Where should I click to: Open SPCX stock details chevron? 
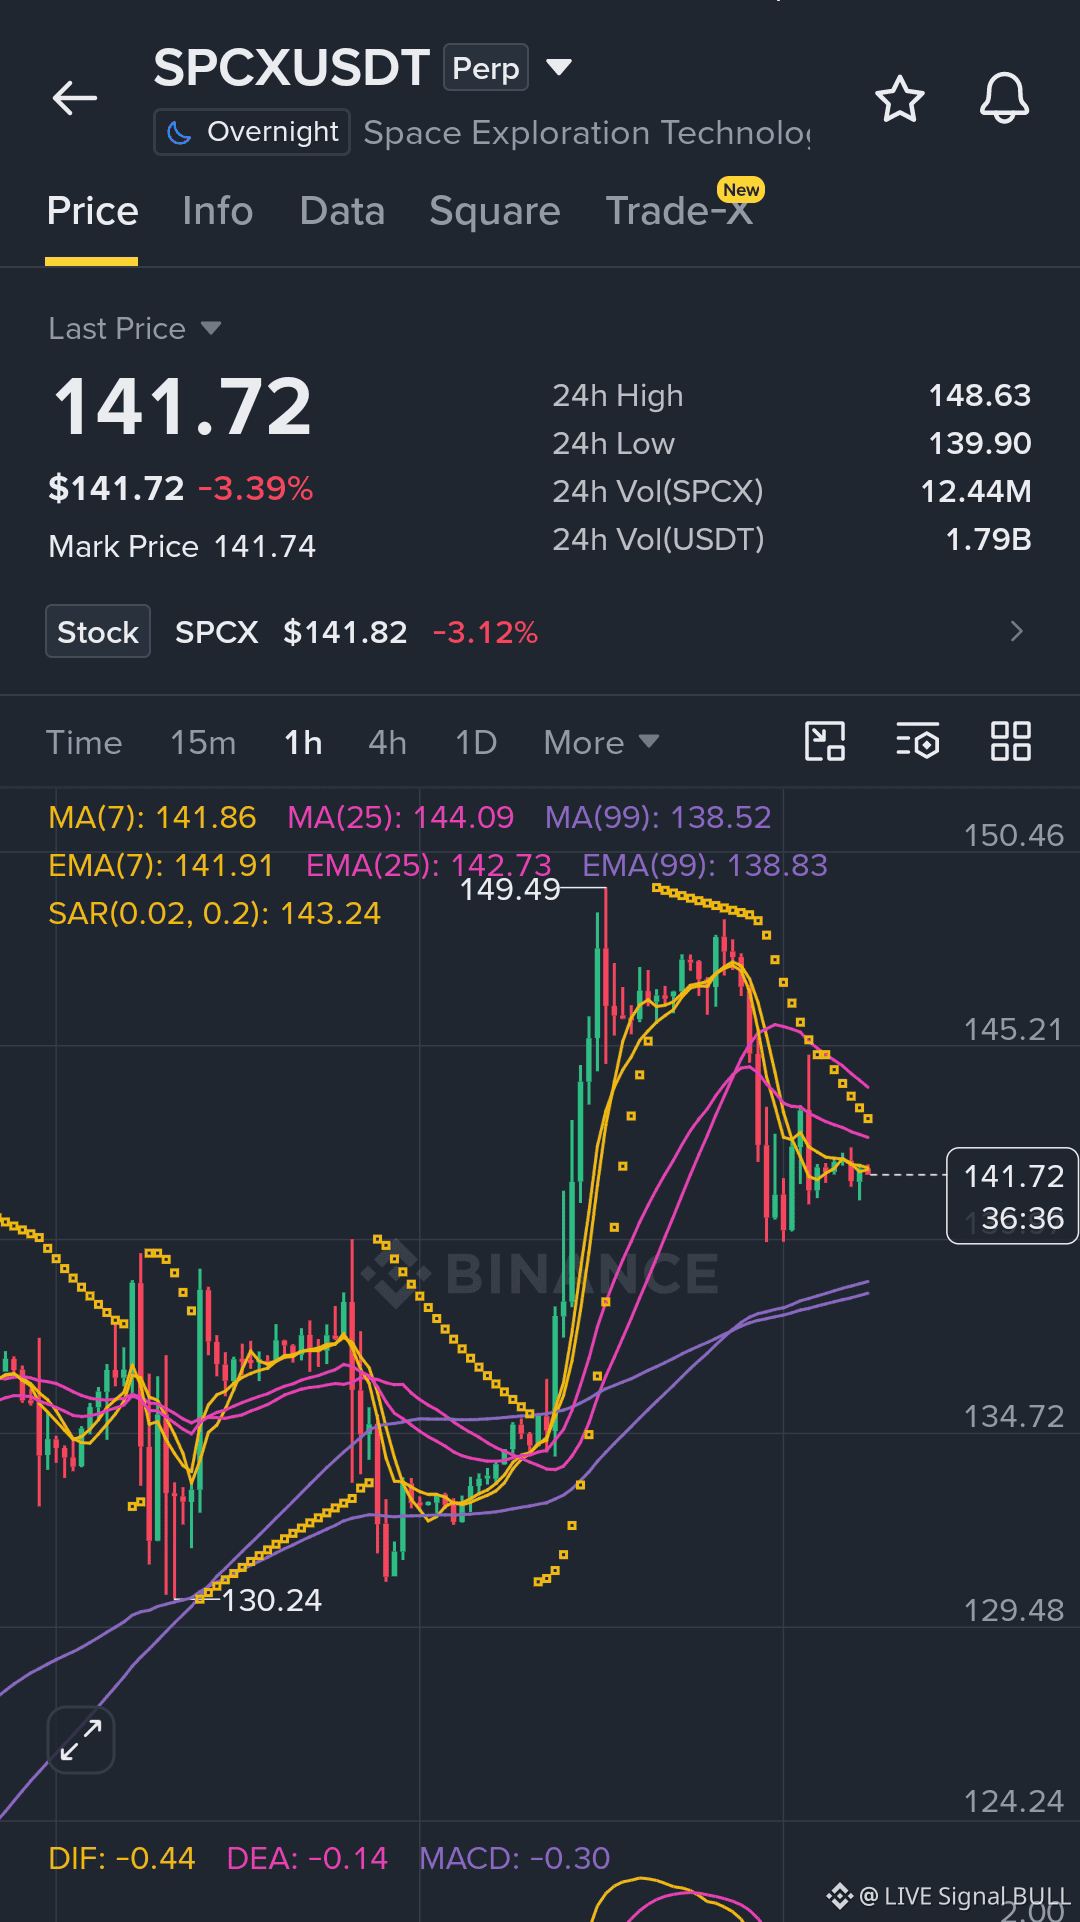[1016, 631]
